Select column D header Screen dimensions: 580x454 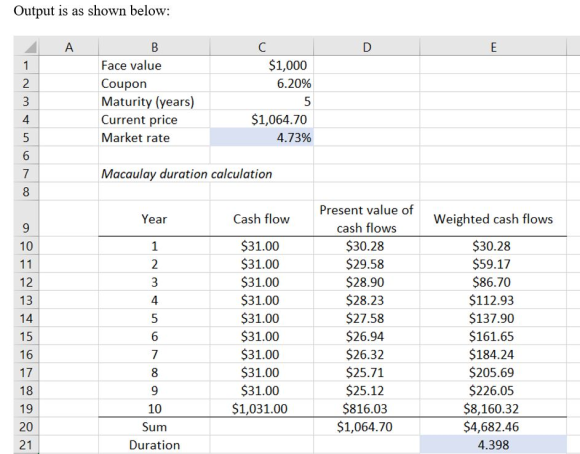click(x=367, y=47)
